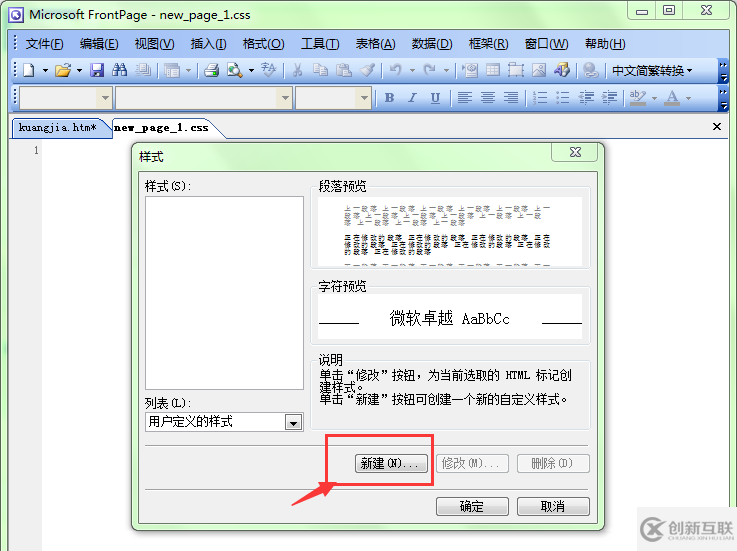
Task: Click the 新建(N)... button
Action: coord(391,463)
